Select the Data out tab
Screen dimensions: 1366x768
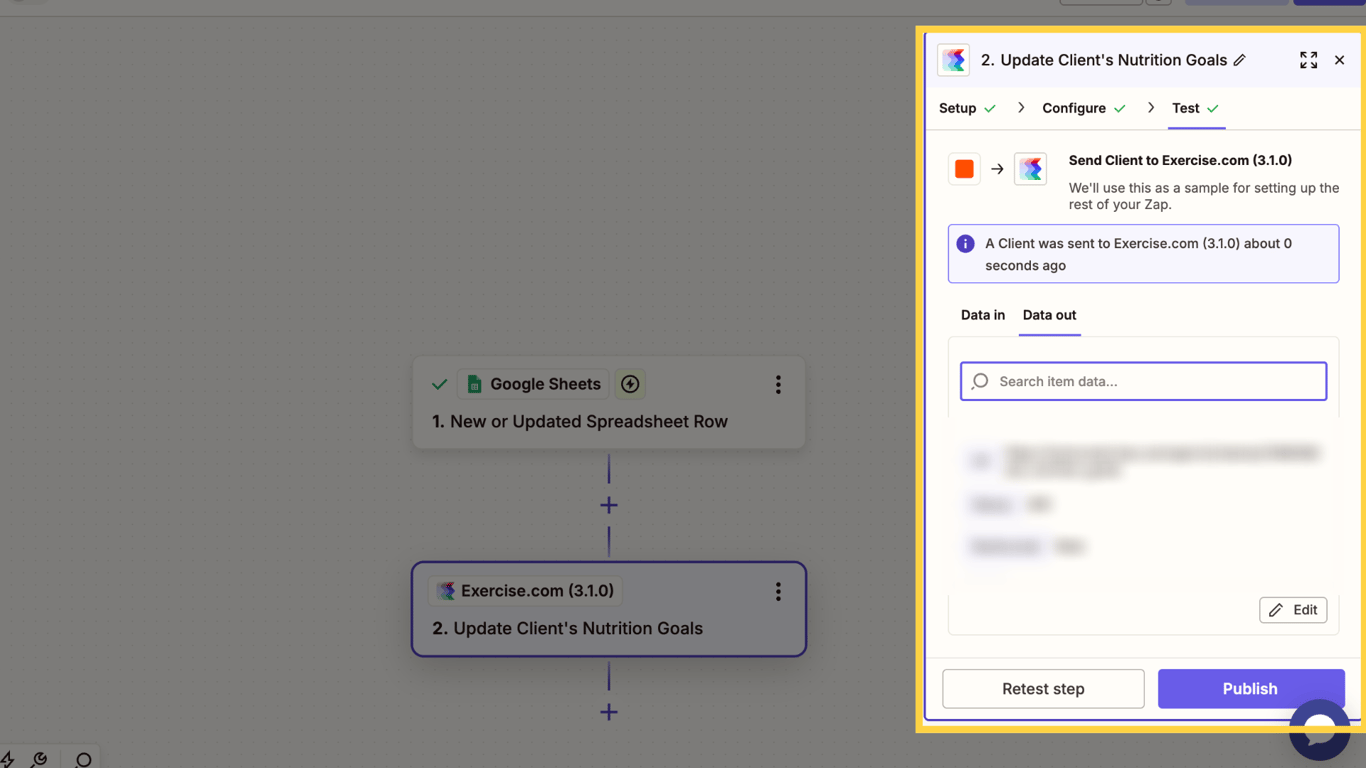[x=1049, y=315]
